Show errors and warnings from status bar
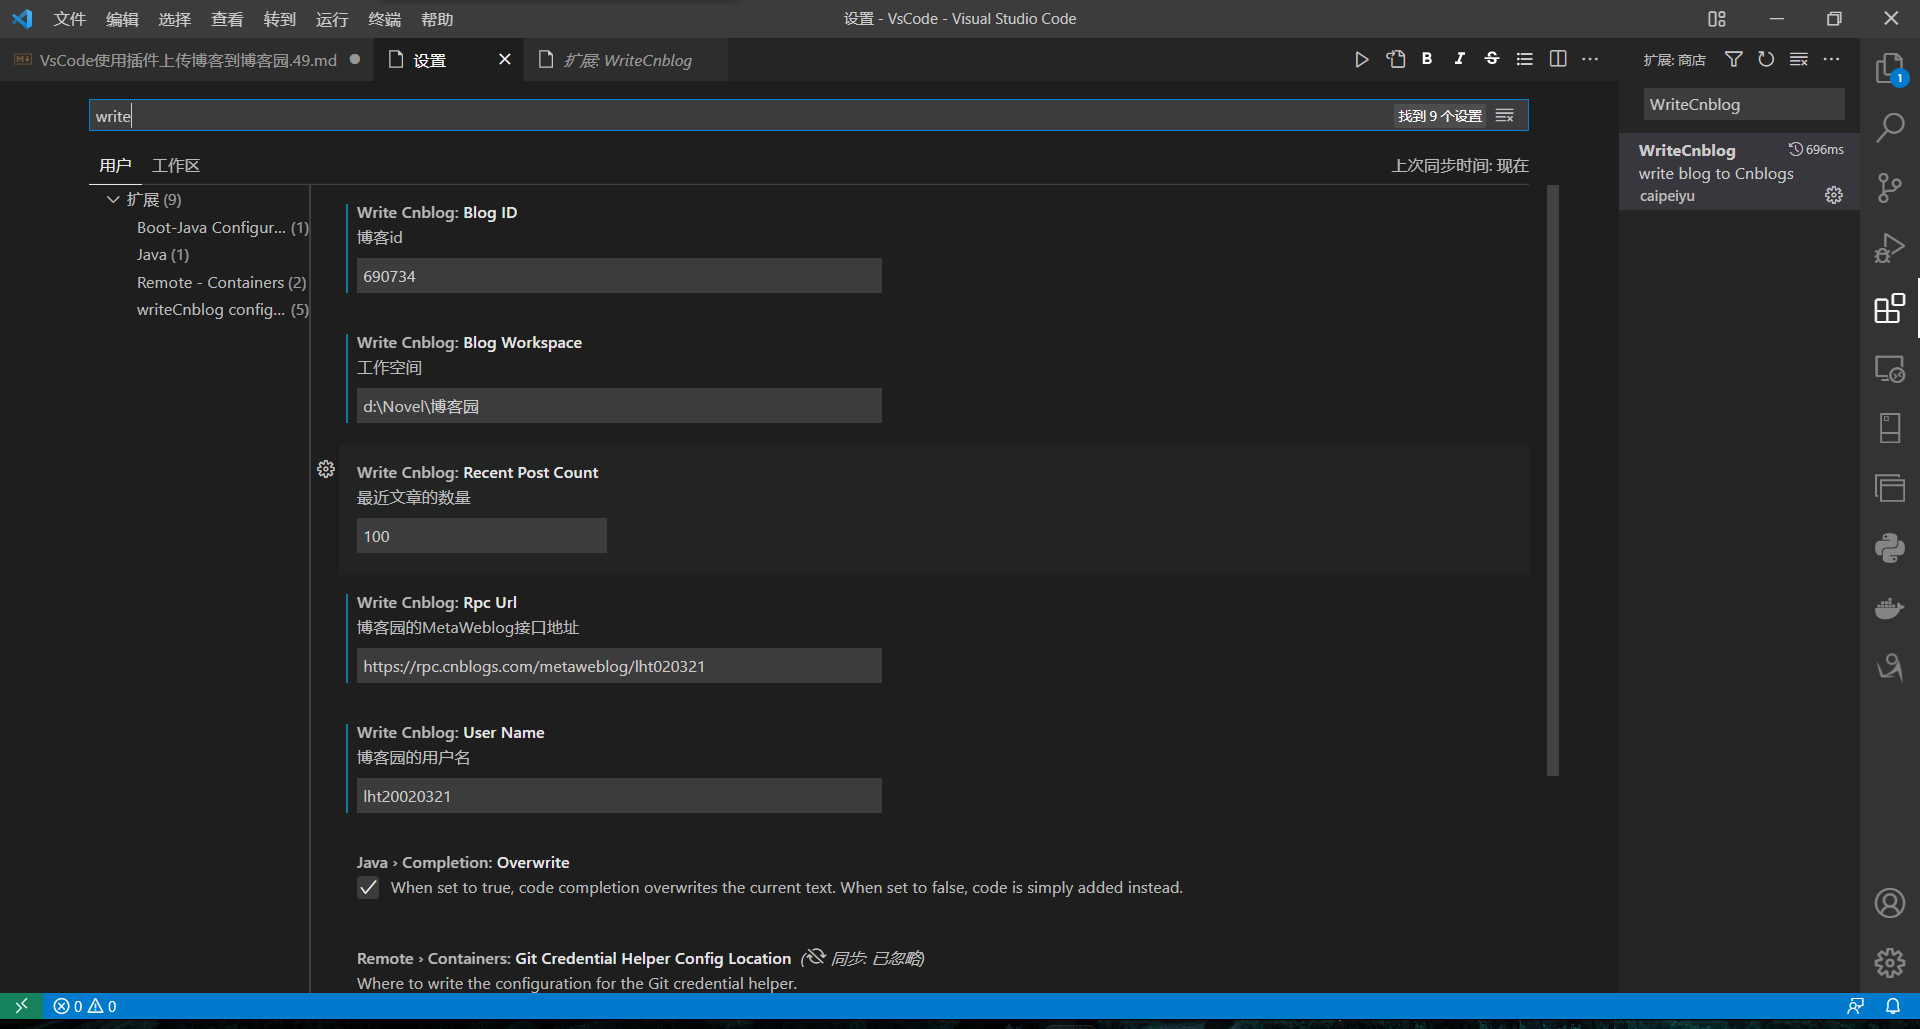The image size is (1920, 1029). click(x=85, y=1006)
